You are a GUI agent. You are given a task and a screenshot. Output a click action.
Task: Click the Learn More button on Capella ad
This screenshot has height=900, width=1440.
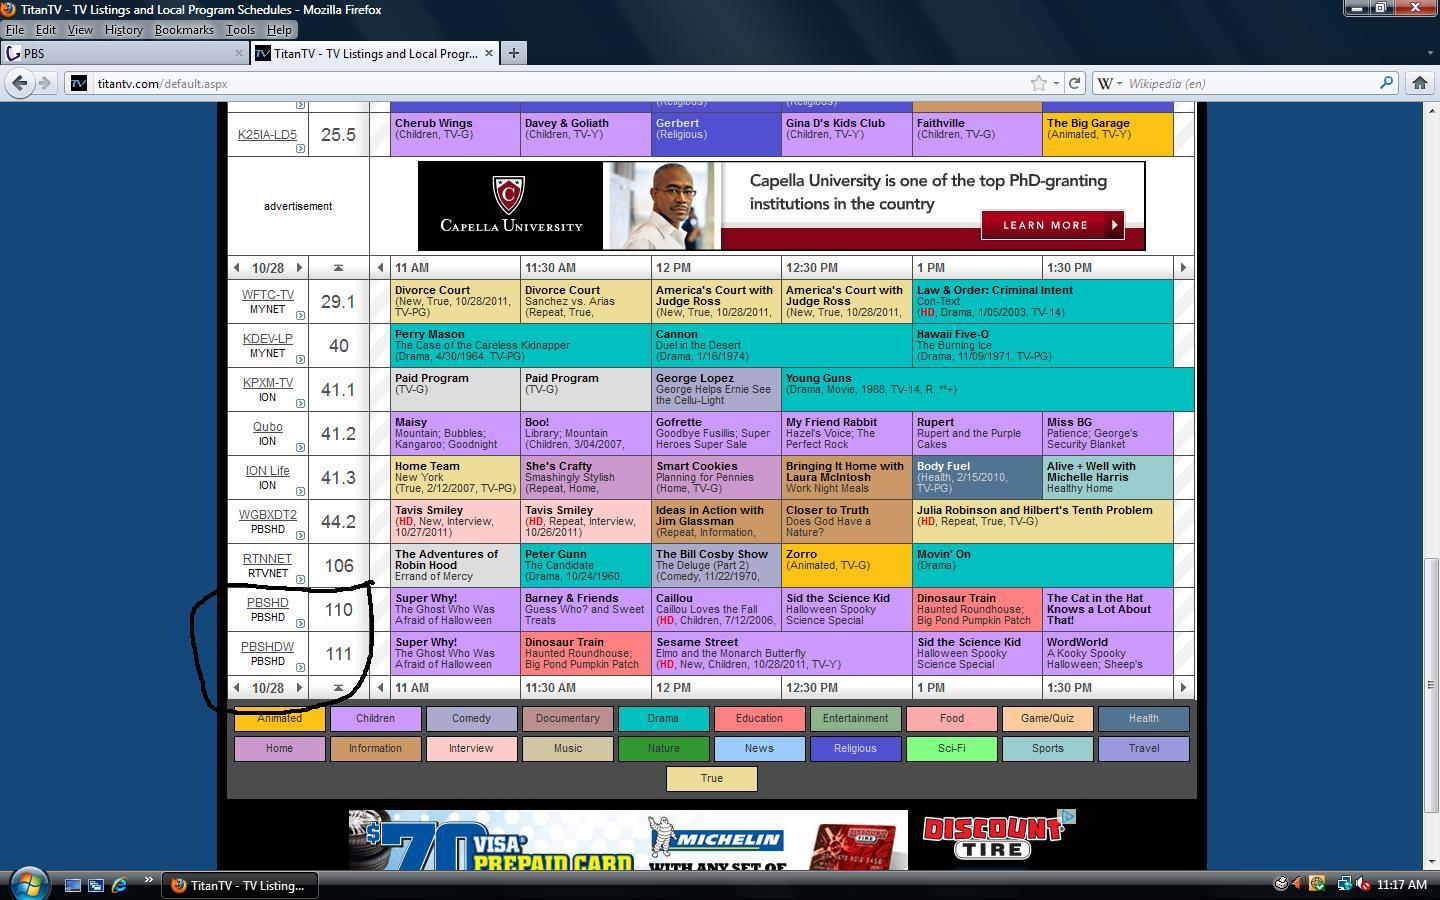point(1053,225)
